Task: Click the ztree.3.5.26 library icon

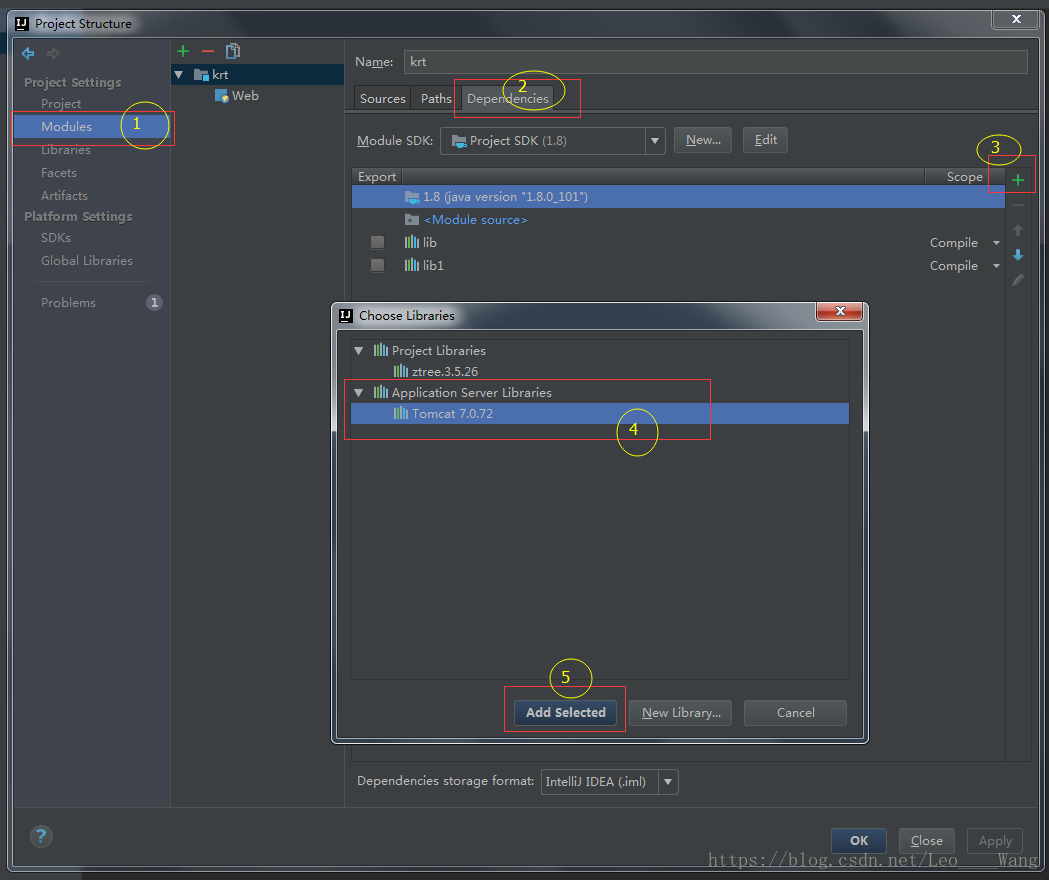Action: [401, 371]
